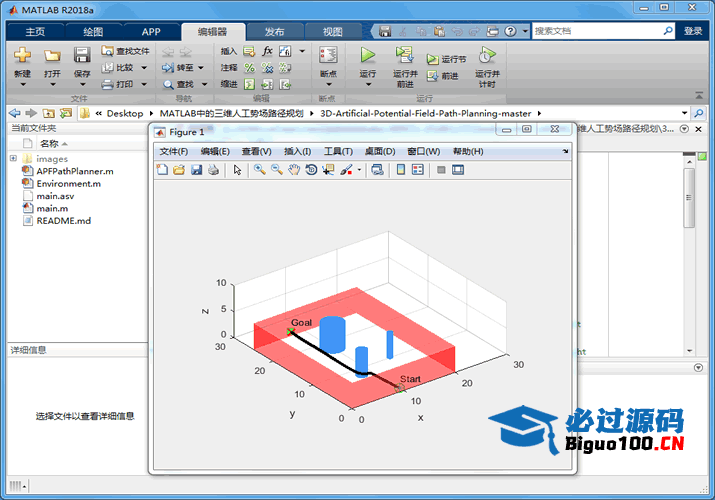Screen dimensions: 715x500
Task: Open the Figure Insert (插入) menu
Action: coord(297,151)
